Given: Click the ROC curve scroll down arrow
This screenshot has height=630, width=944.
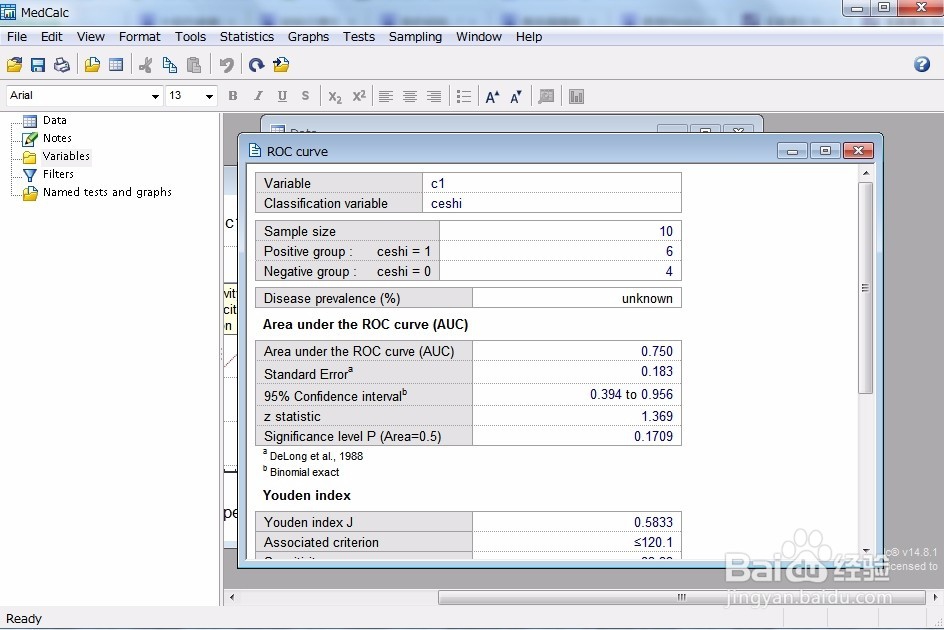Looking at the screenshot, I should pos(866,550).
